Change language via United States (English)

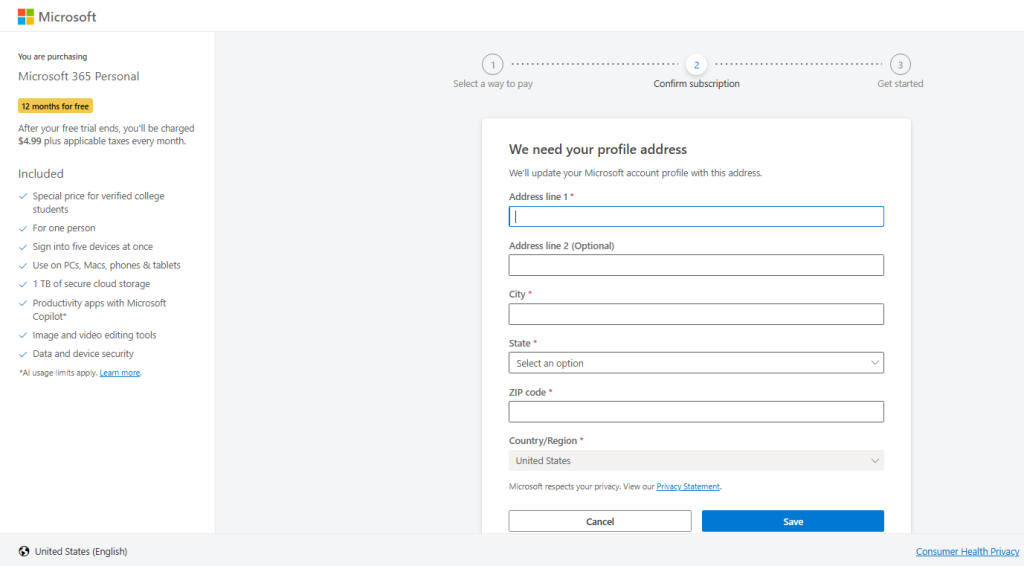click(x=81, y=551)
